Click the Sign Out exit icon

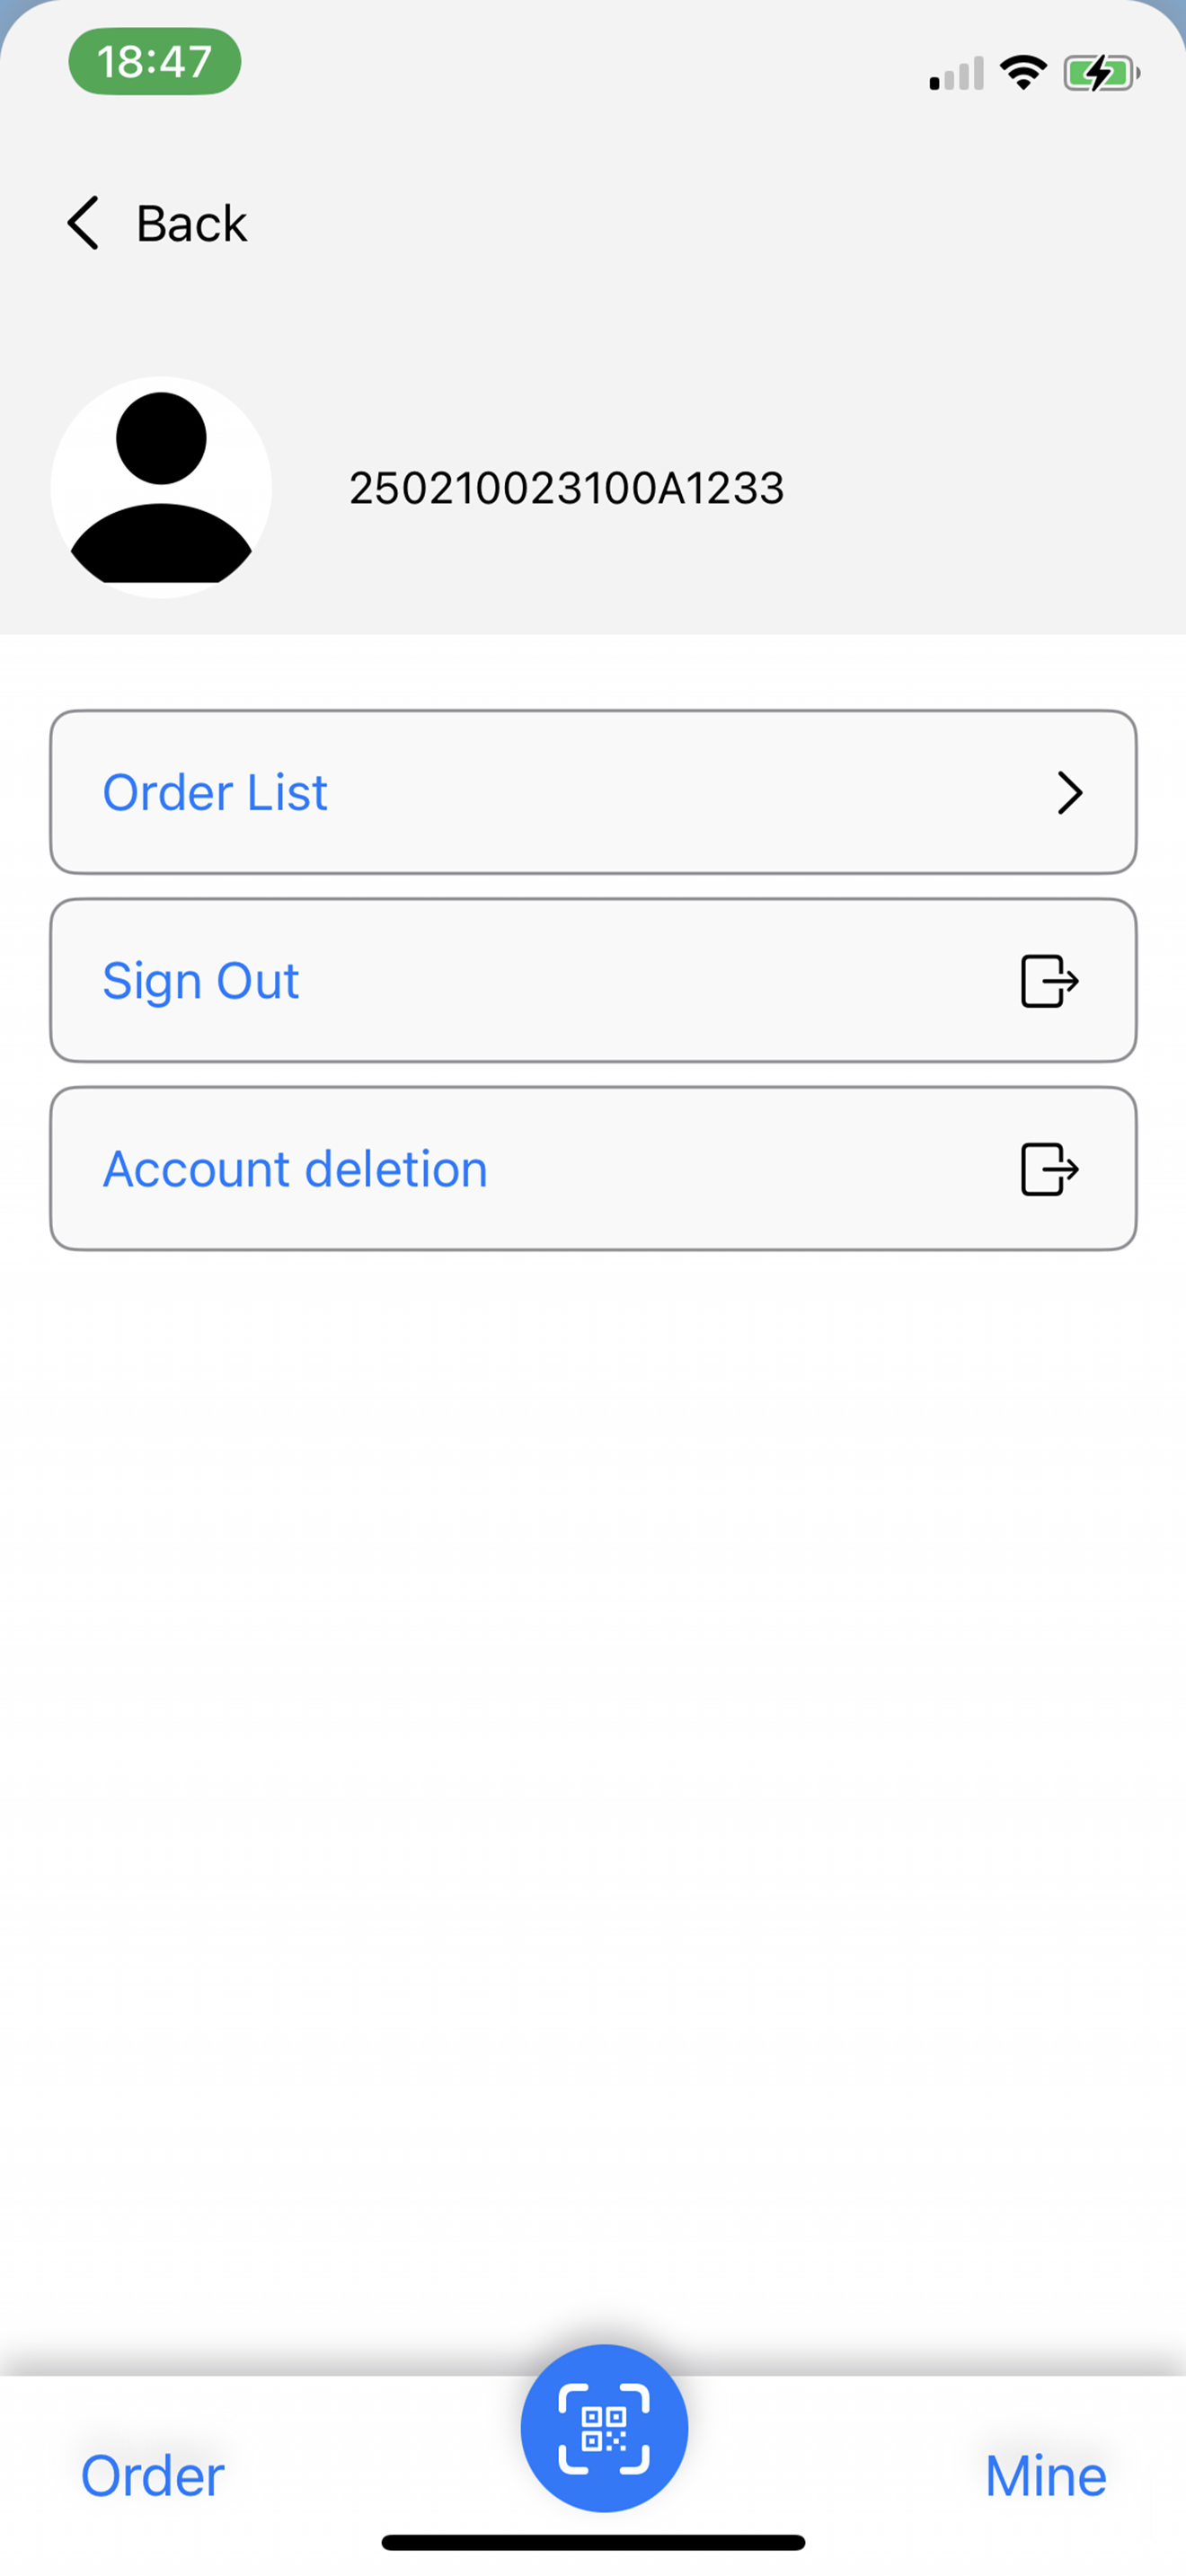pos(1049,980)
